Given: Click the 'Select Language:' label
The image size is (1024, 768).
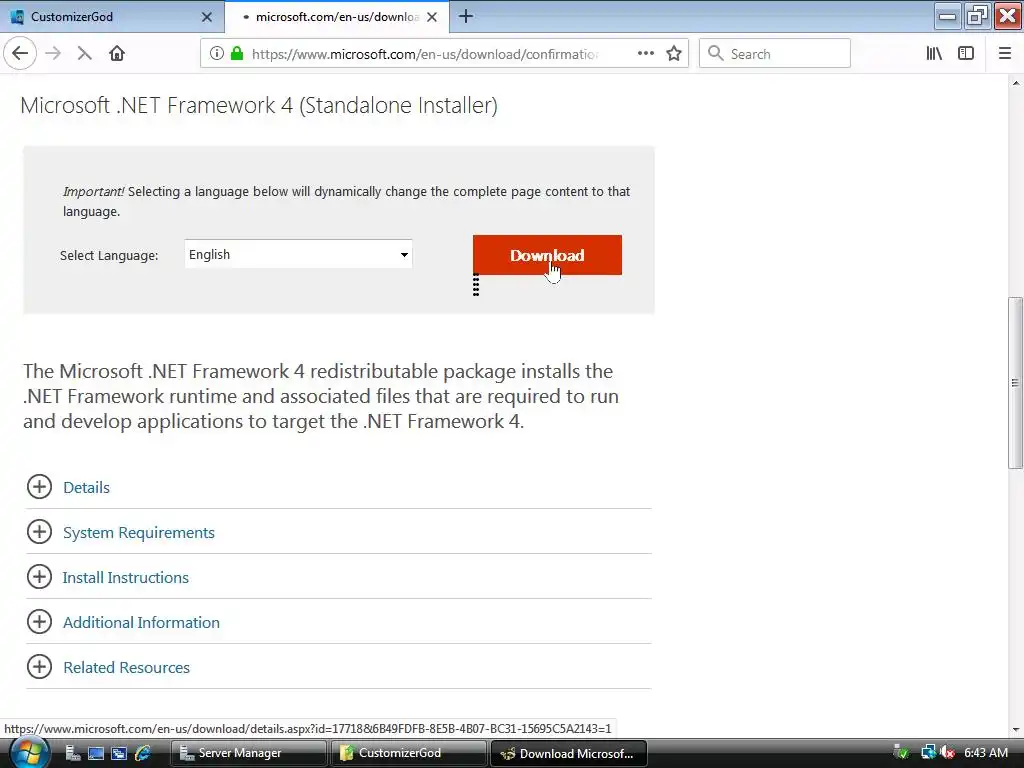Looking at the screenshot, I should pos(109,255).
